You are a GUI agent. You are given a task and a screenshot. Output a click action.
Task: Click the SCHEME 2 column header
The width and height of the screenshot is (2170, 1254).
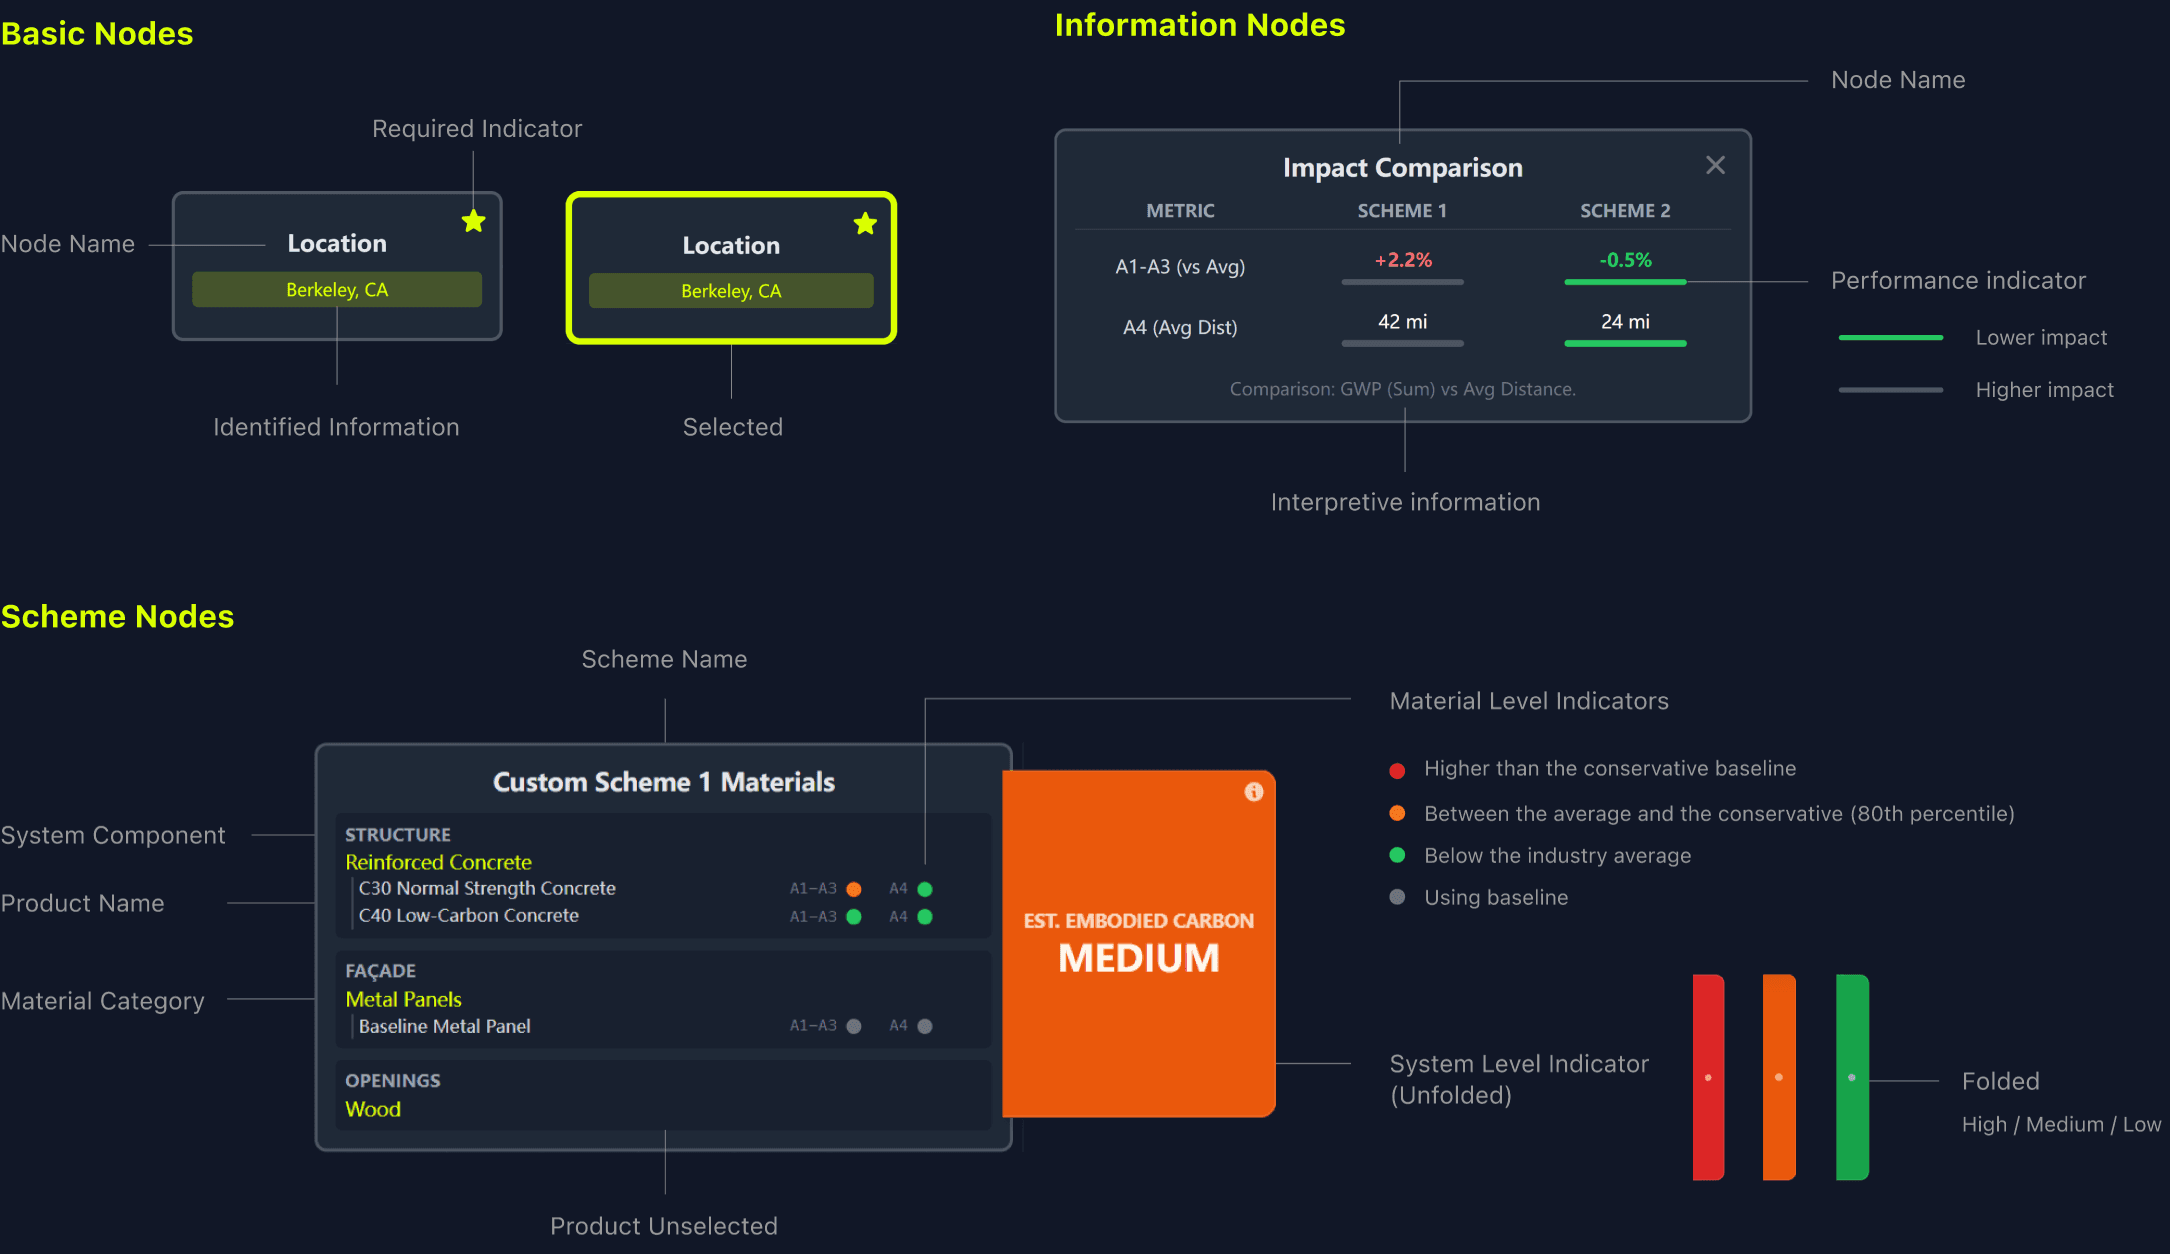[x=1625, y=211]
